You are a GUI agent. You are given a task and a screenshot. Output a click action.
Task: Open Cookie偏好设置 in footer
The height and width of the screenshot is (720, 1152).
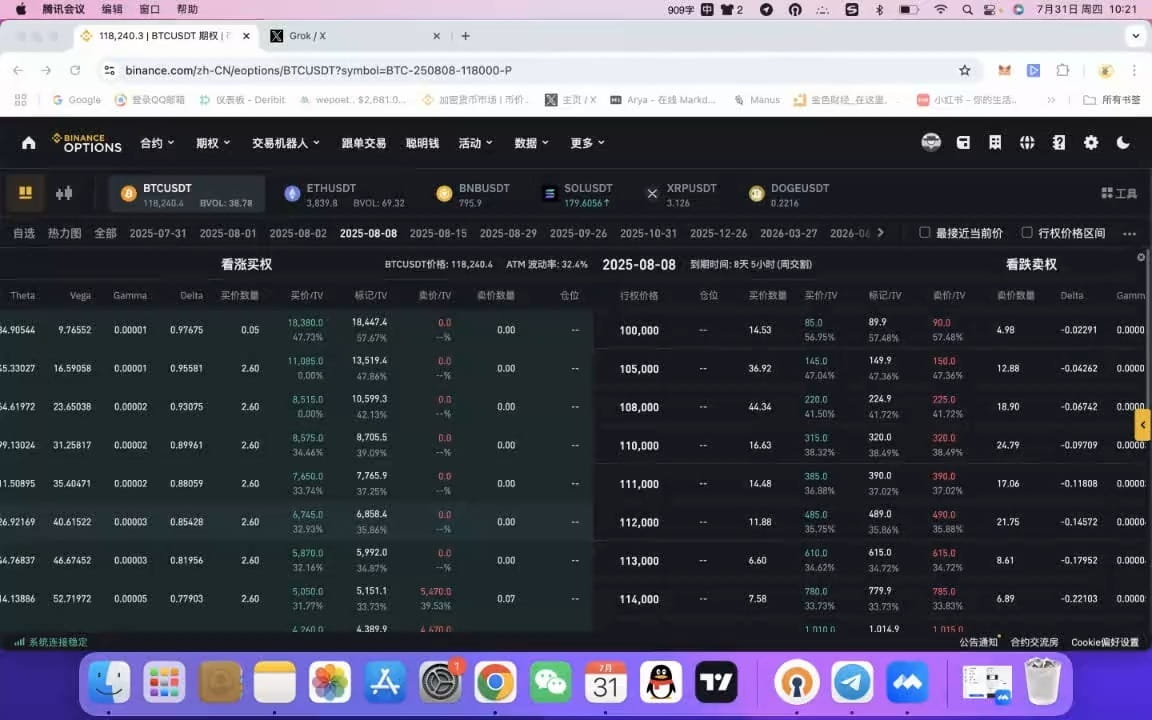tap(1105, 642)
